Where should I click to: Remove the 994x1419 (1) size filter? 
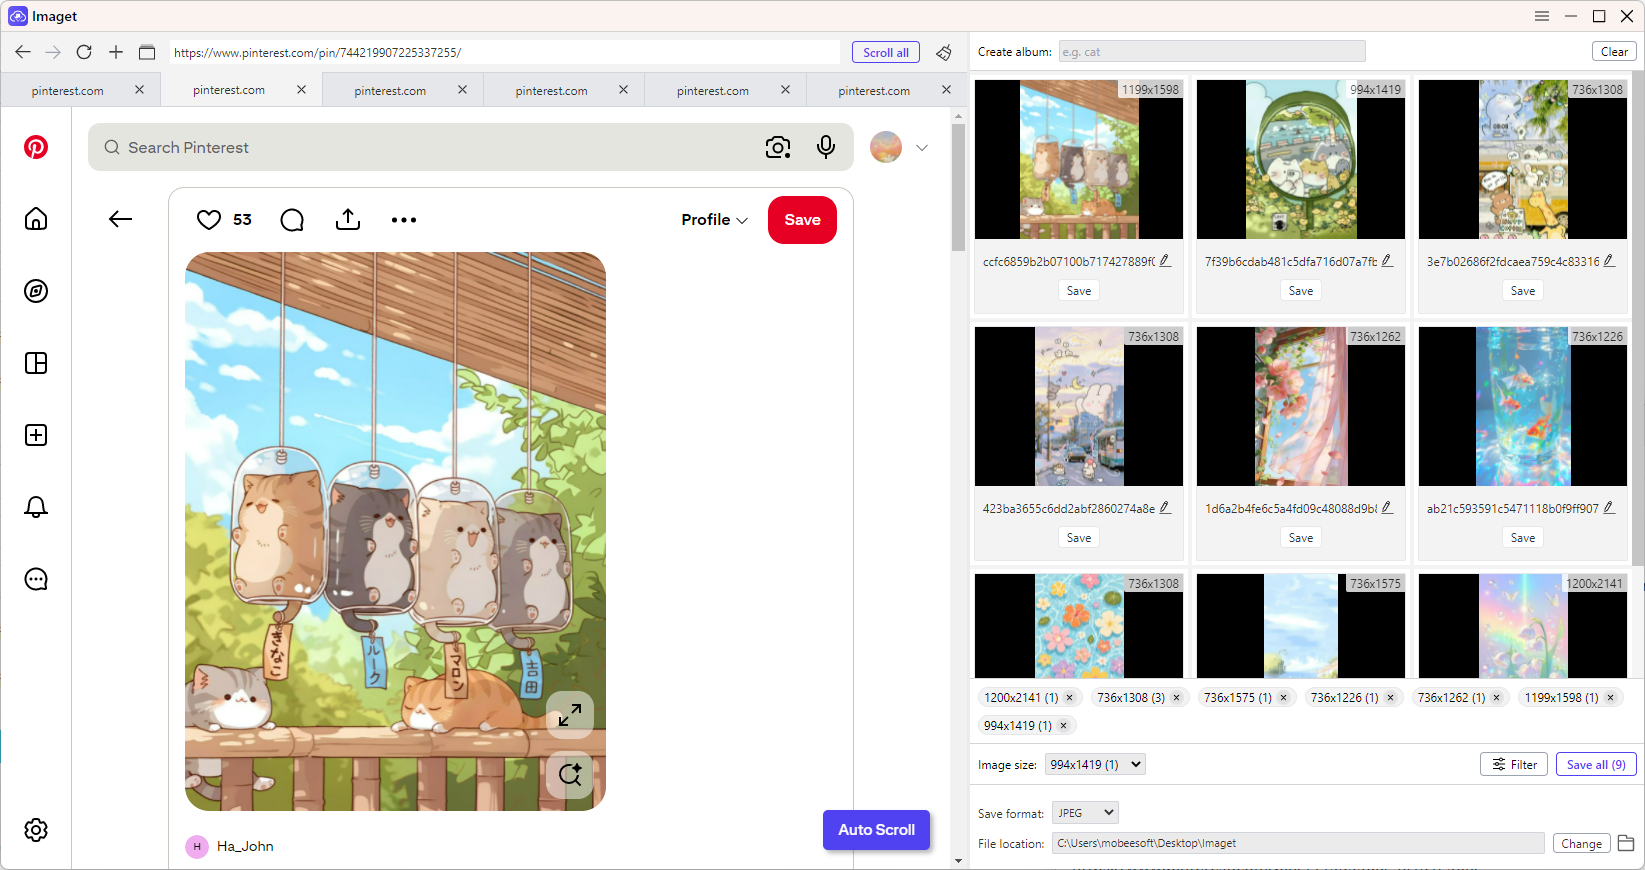click(x=1064, y=726)
